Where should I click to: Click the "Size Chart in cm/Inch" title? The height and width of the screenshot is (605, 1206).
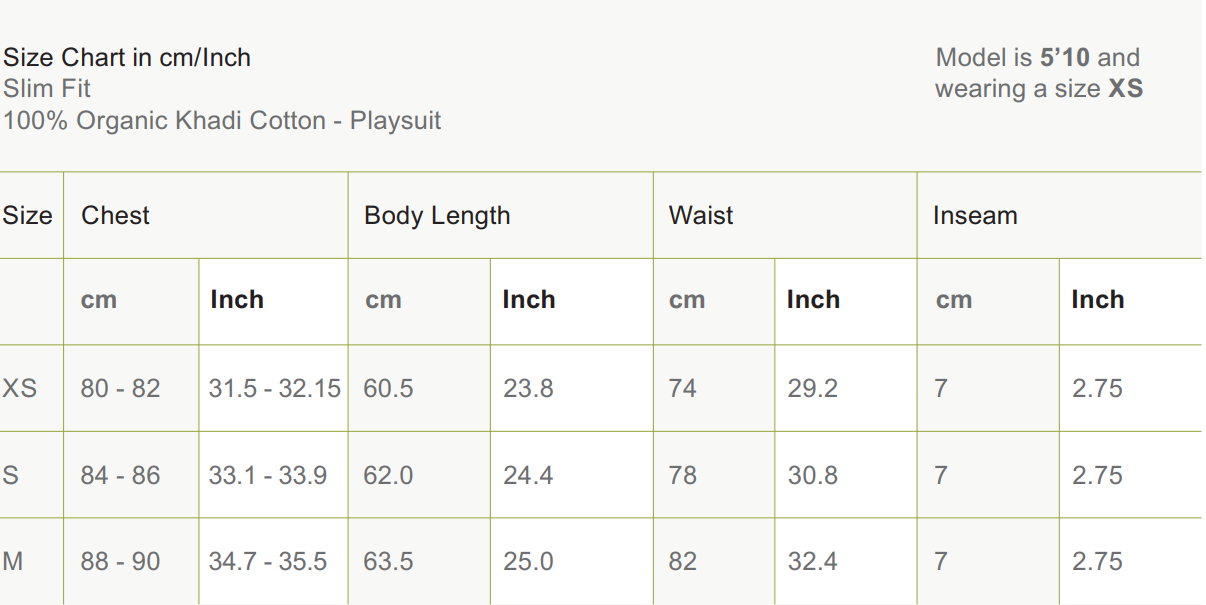tap(127, 58)
